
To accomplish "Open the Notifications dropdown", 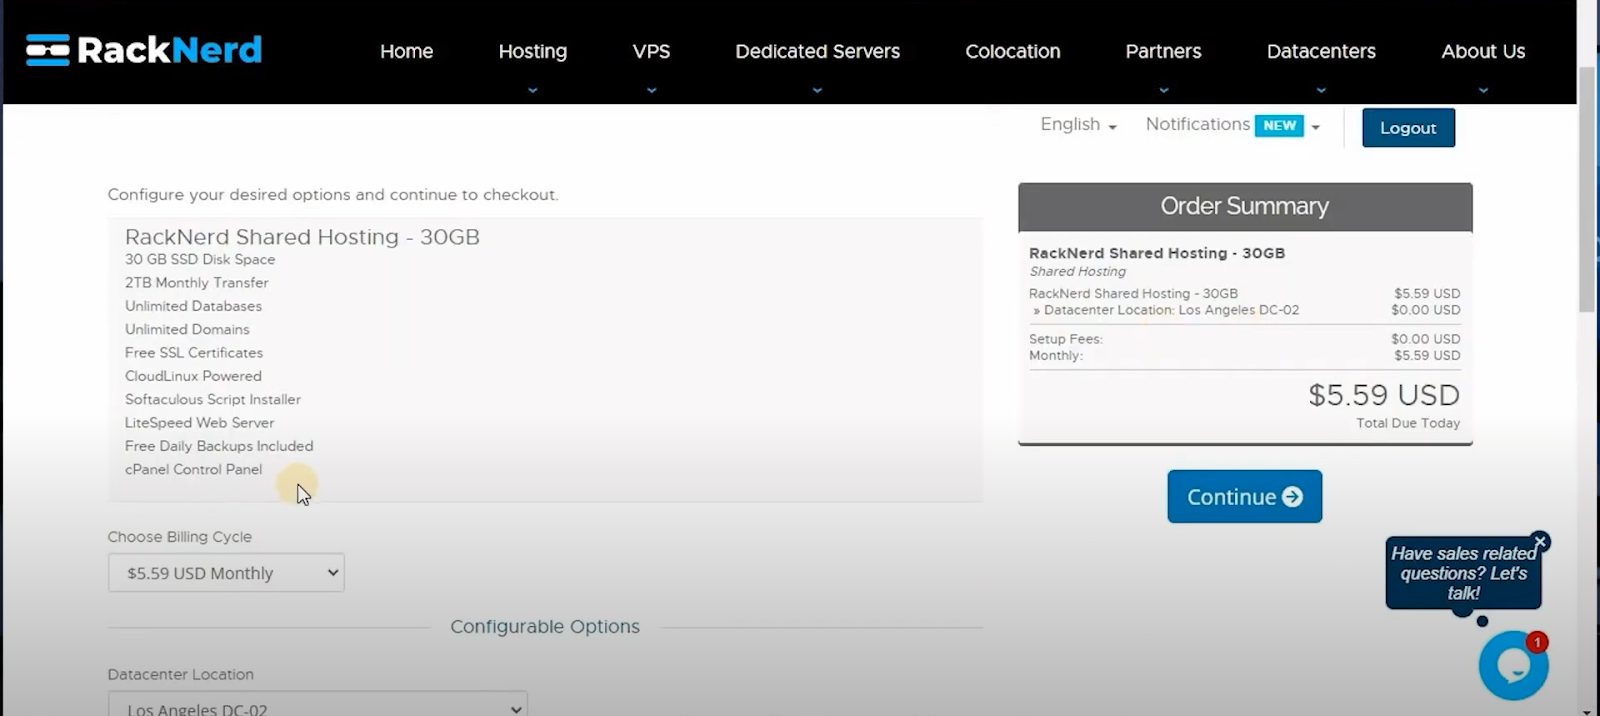I will click(1233, 125).
